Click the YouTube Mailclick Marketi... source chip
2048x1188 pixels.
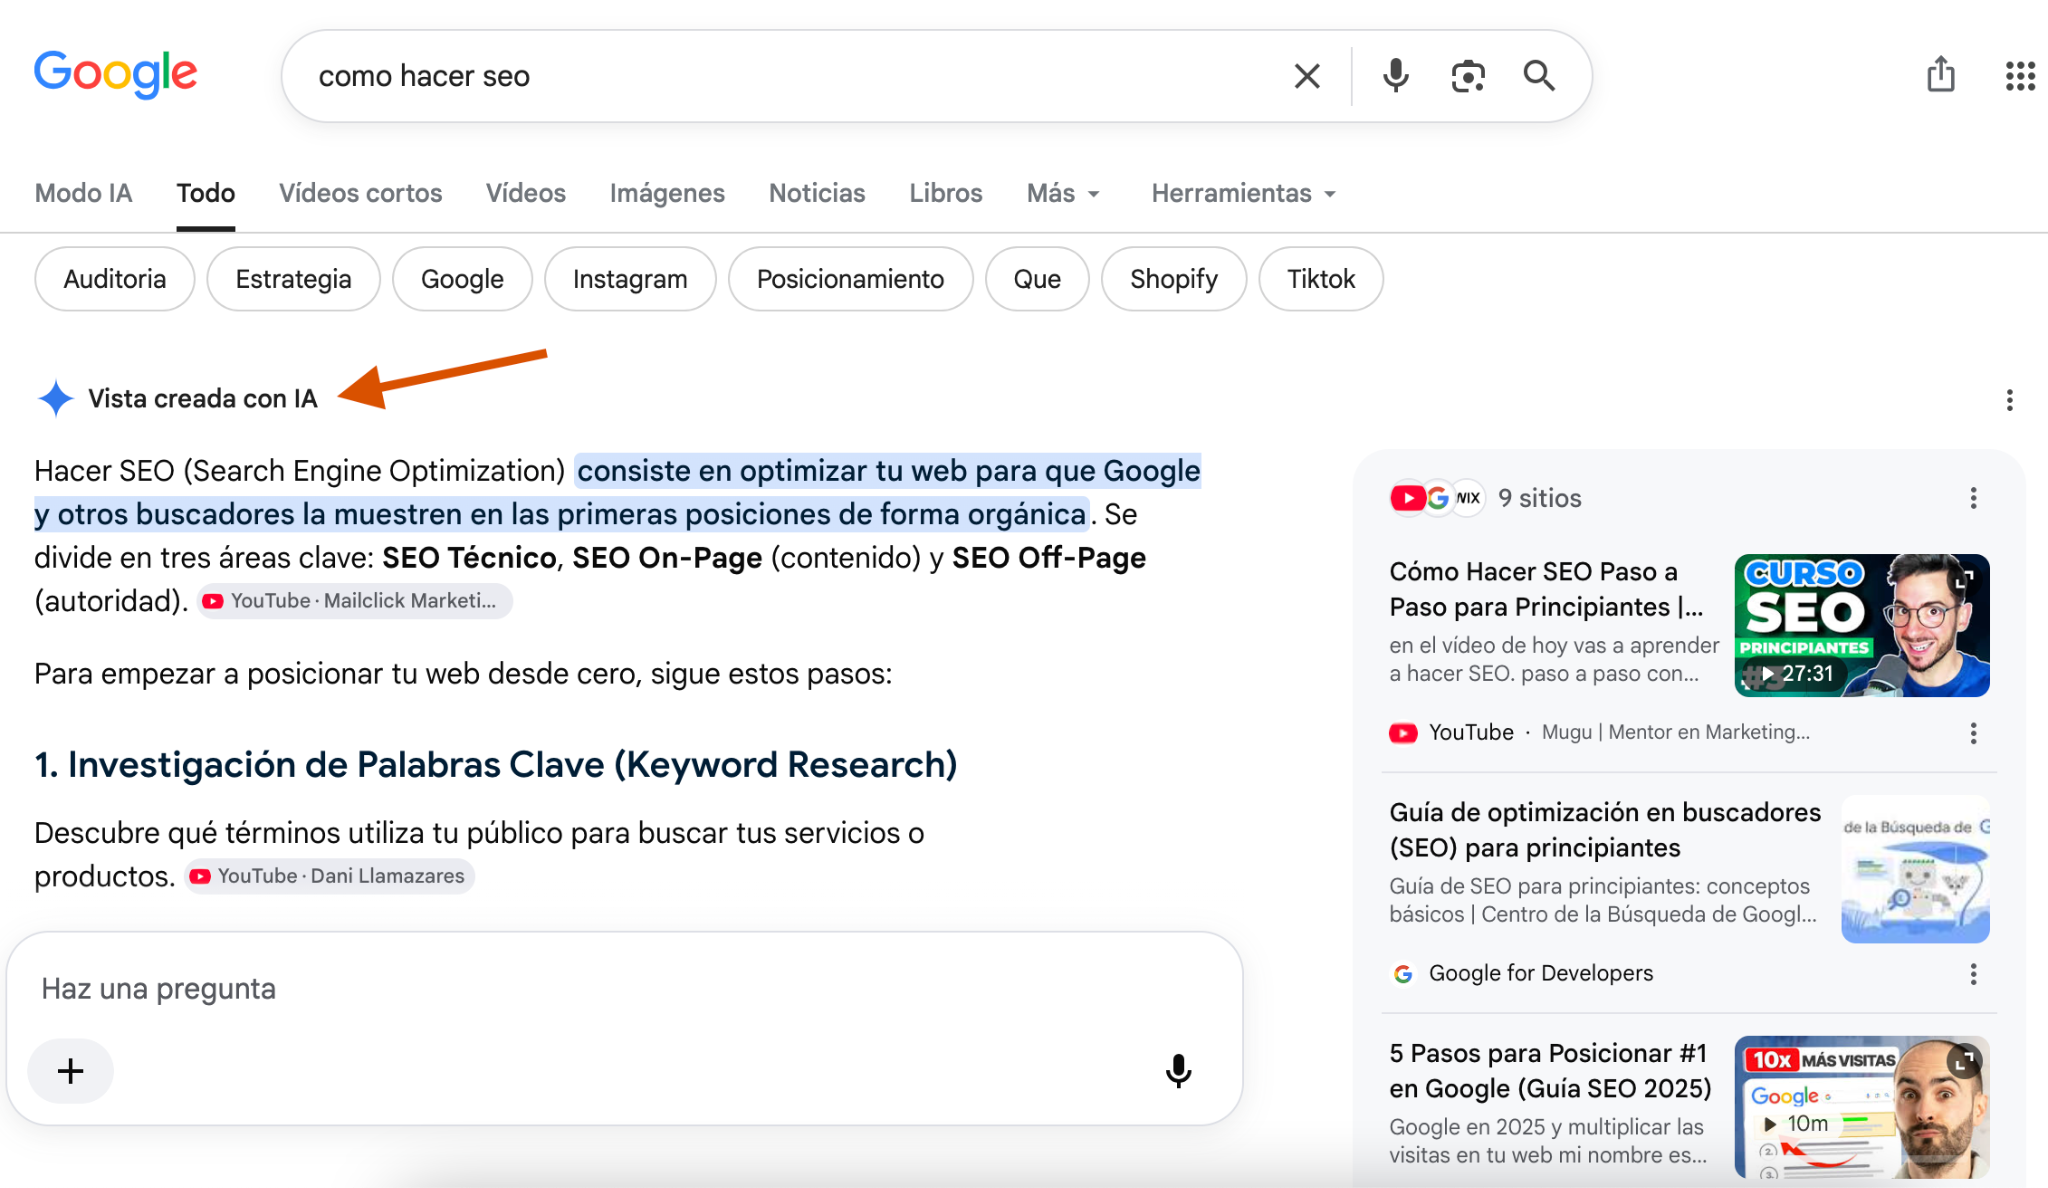(x=354, y=601)
